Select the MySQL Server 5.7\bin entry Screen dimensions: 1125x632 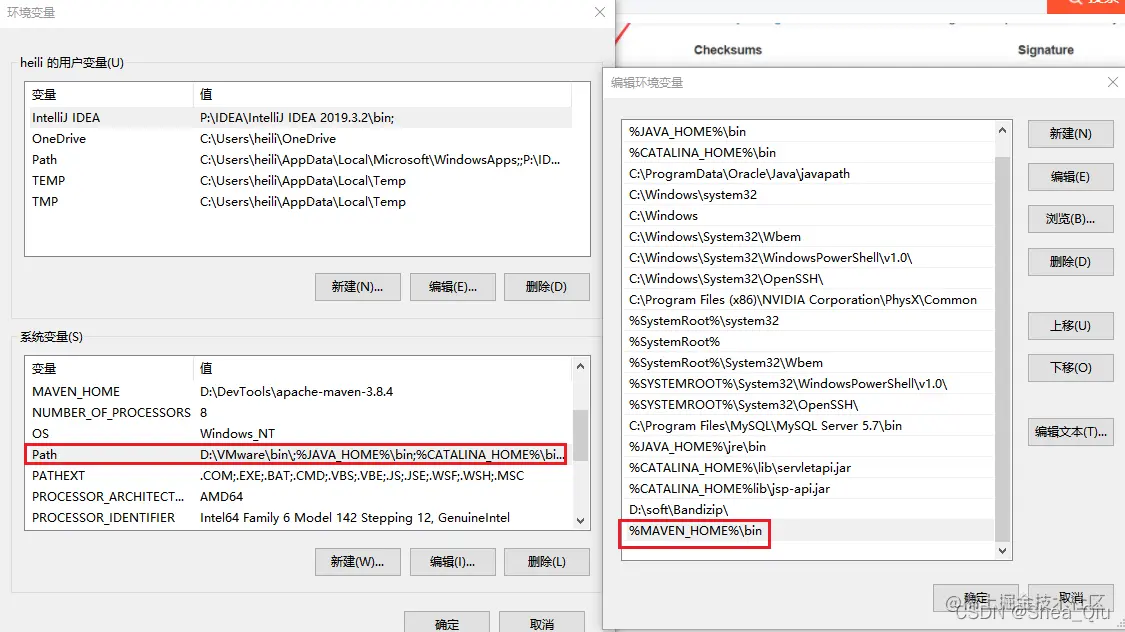tap(807, 425)
